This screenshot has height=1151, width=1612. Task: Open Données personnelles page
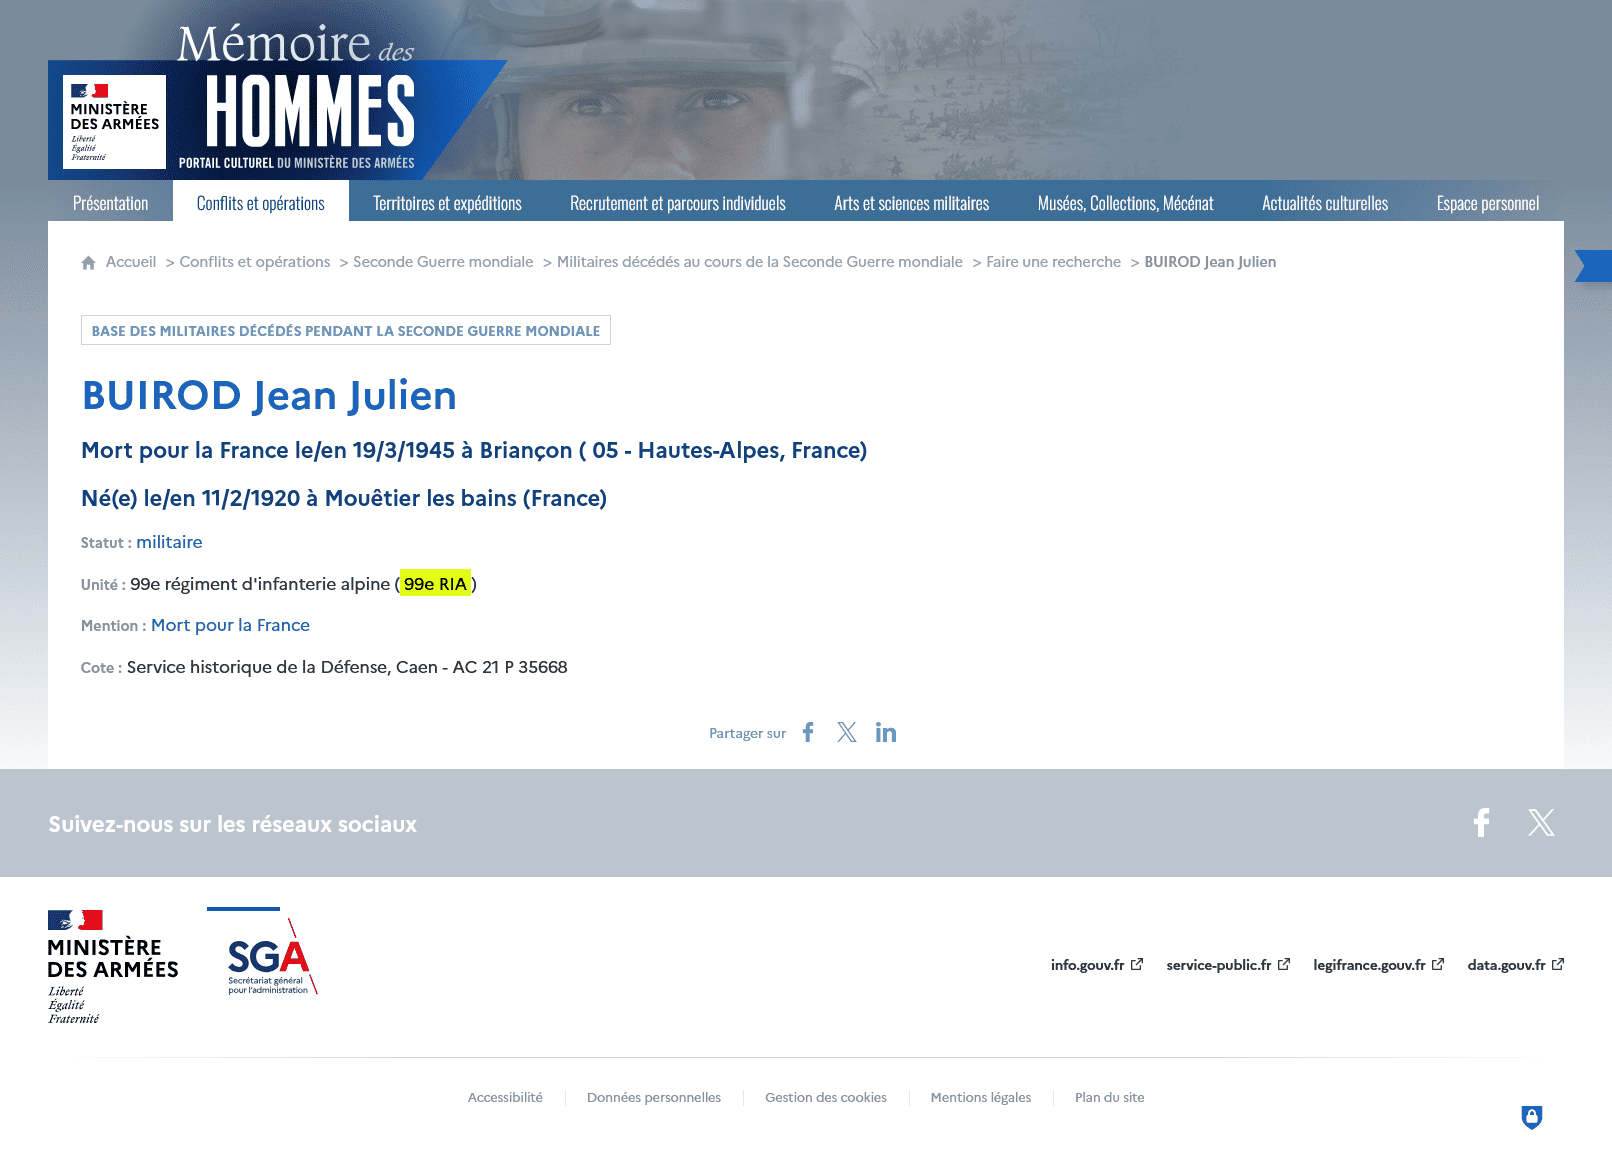[654, 1098]
